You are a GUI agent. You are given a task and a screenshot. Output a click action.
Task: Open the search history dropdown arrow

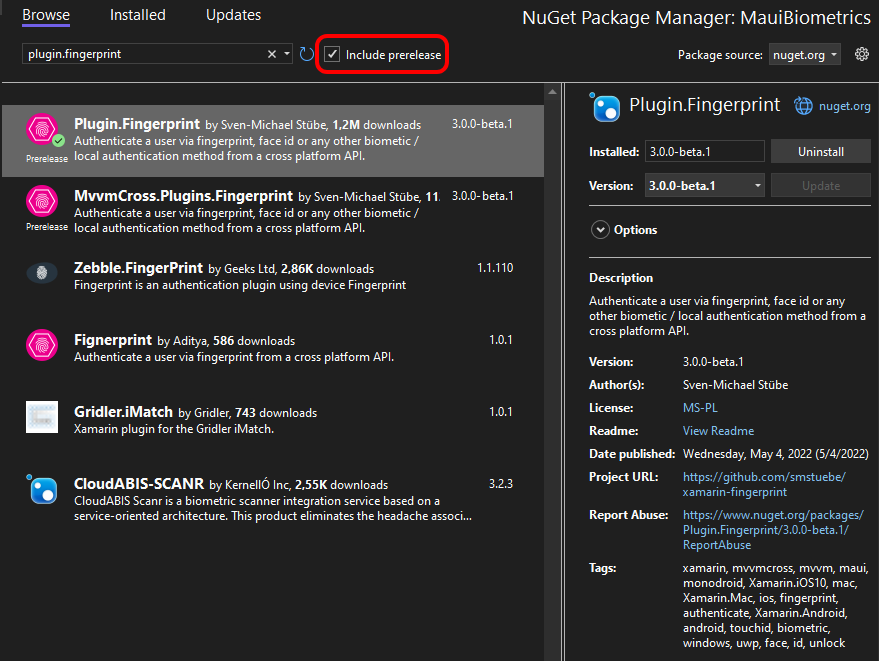pos(287,54)
